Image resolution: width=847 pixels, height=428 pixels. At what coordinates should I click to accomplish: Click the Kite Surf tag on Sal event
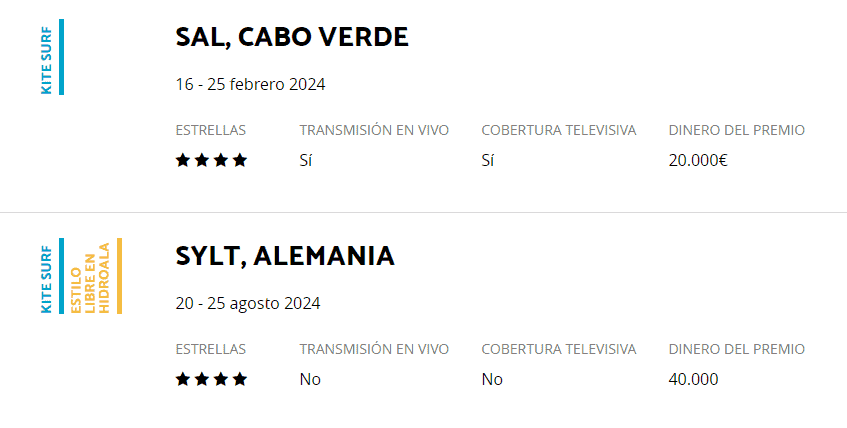tap(46, 60)
